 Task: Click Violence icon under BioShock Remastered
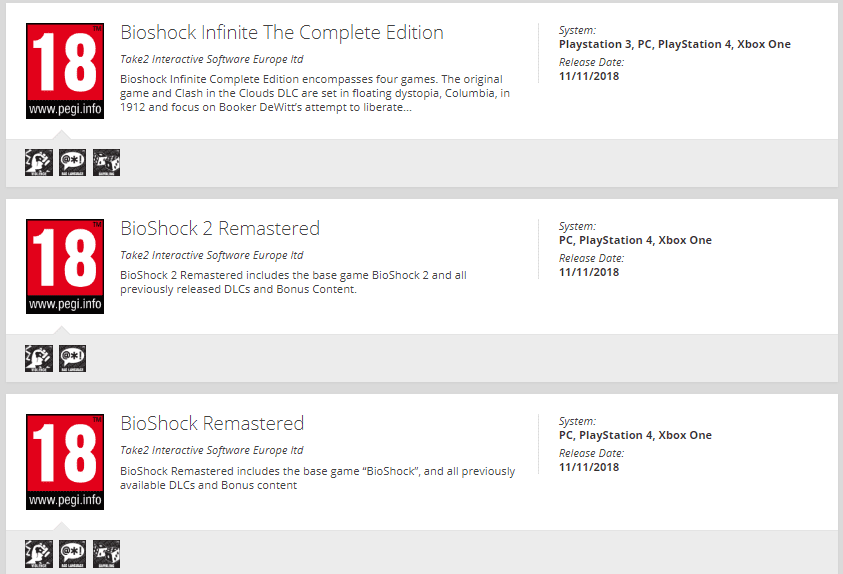click(39, 553)
